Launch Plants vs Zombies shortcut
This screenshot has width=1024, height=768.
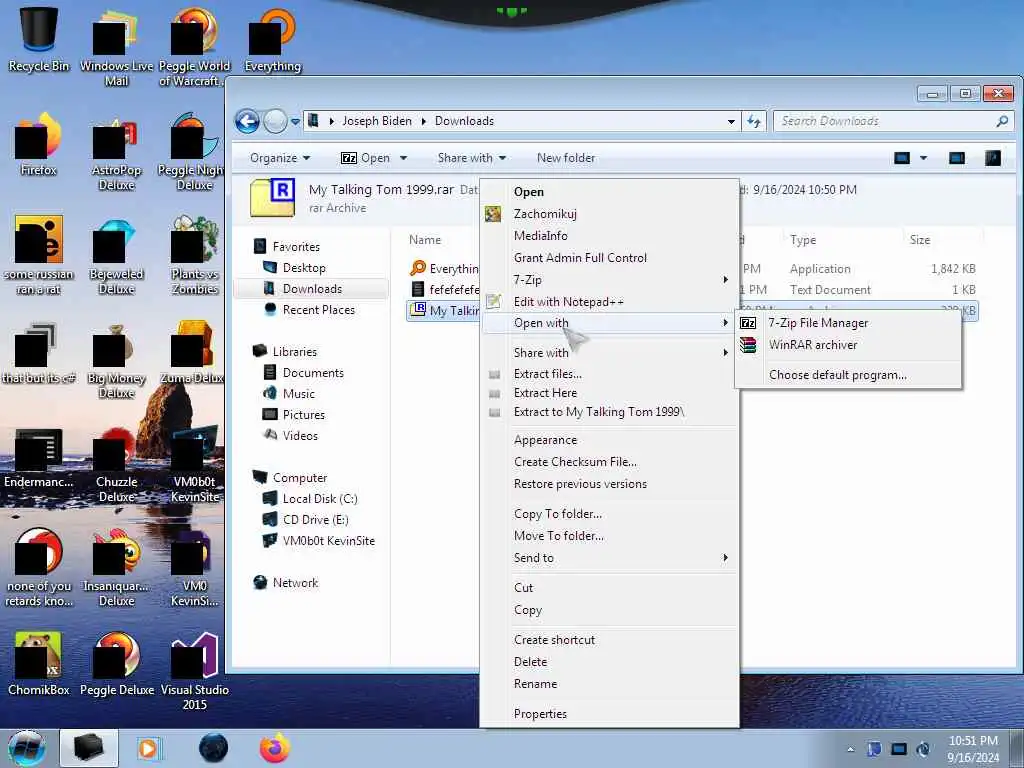click(195, 256)
